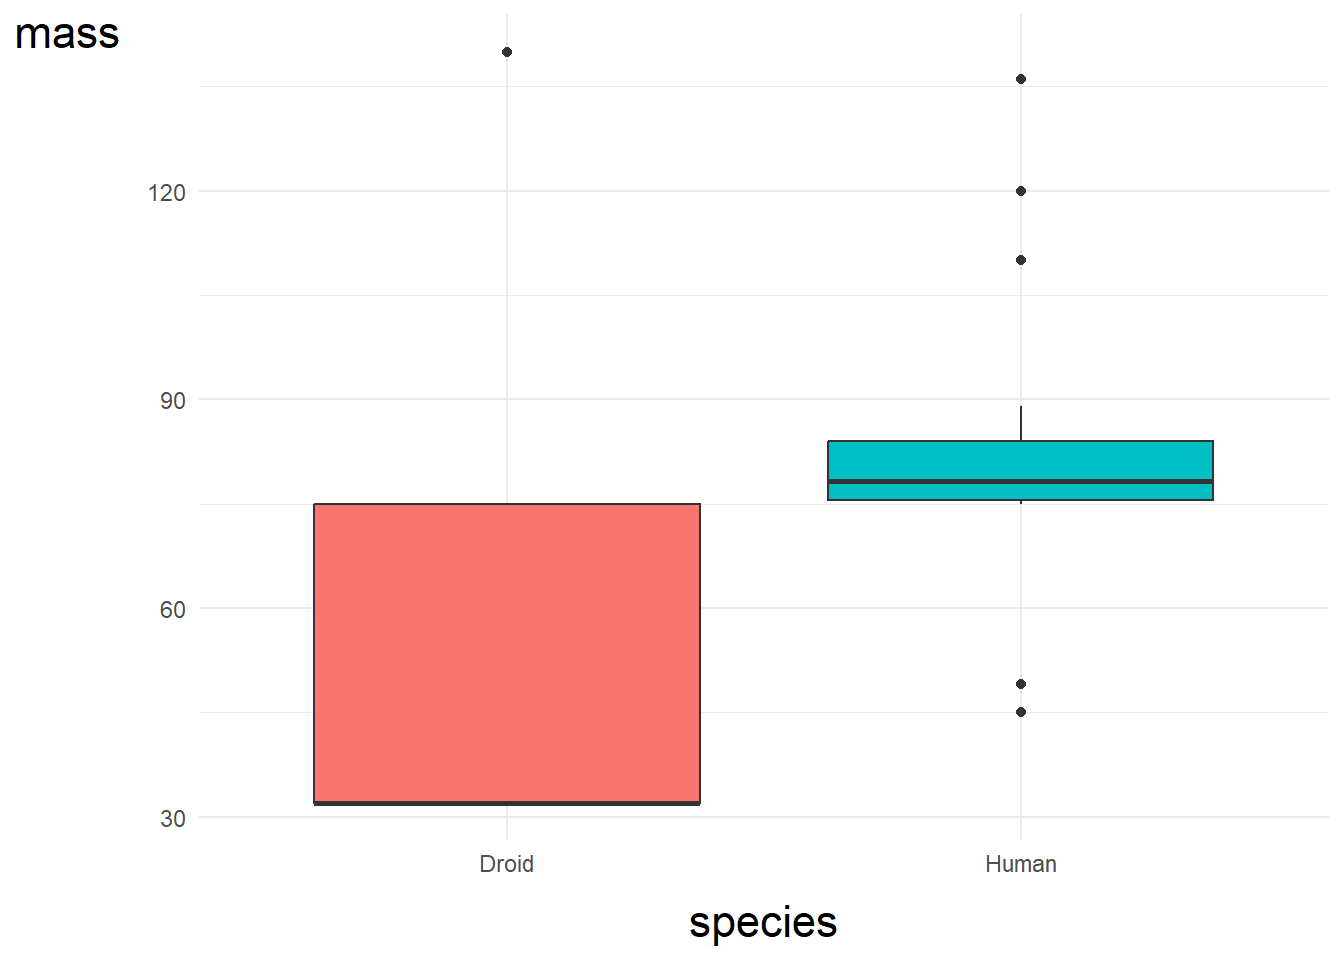Screen dimensions: 1344x960
Task: Click the 60 y-axis tick label
Action: [173, 610]
